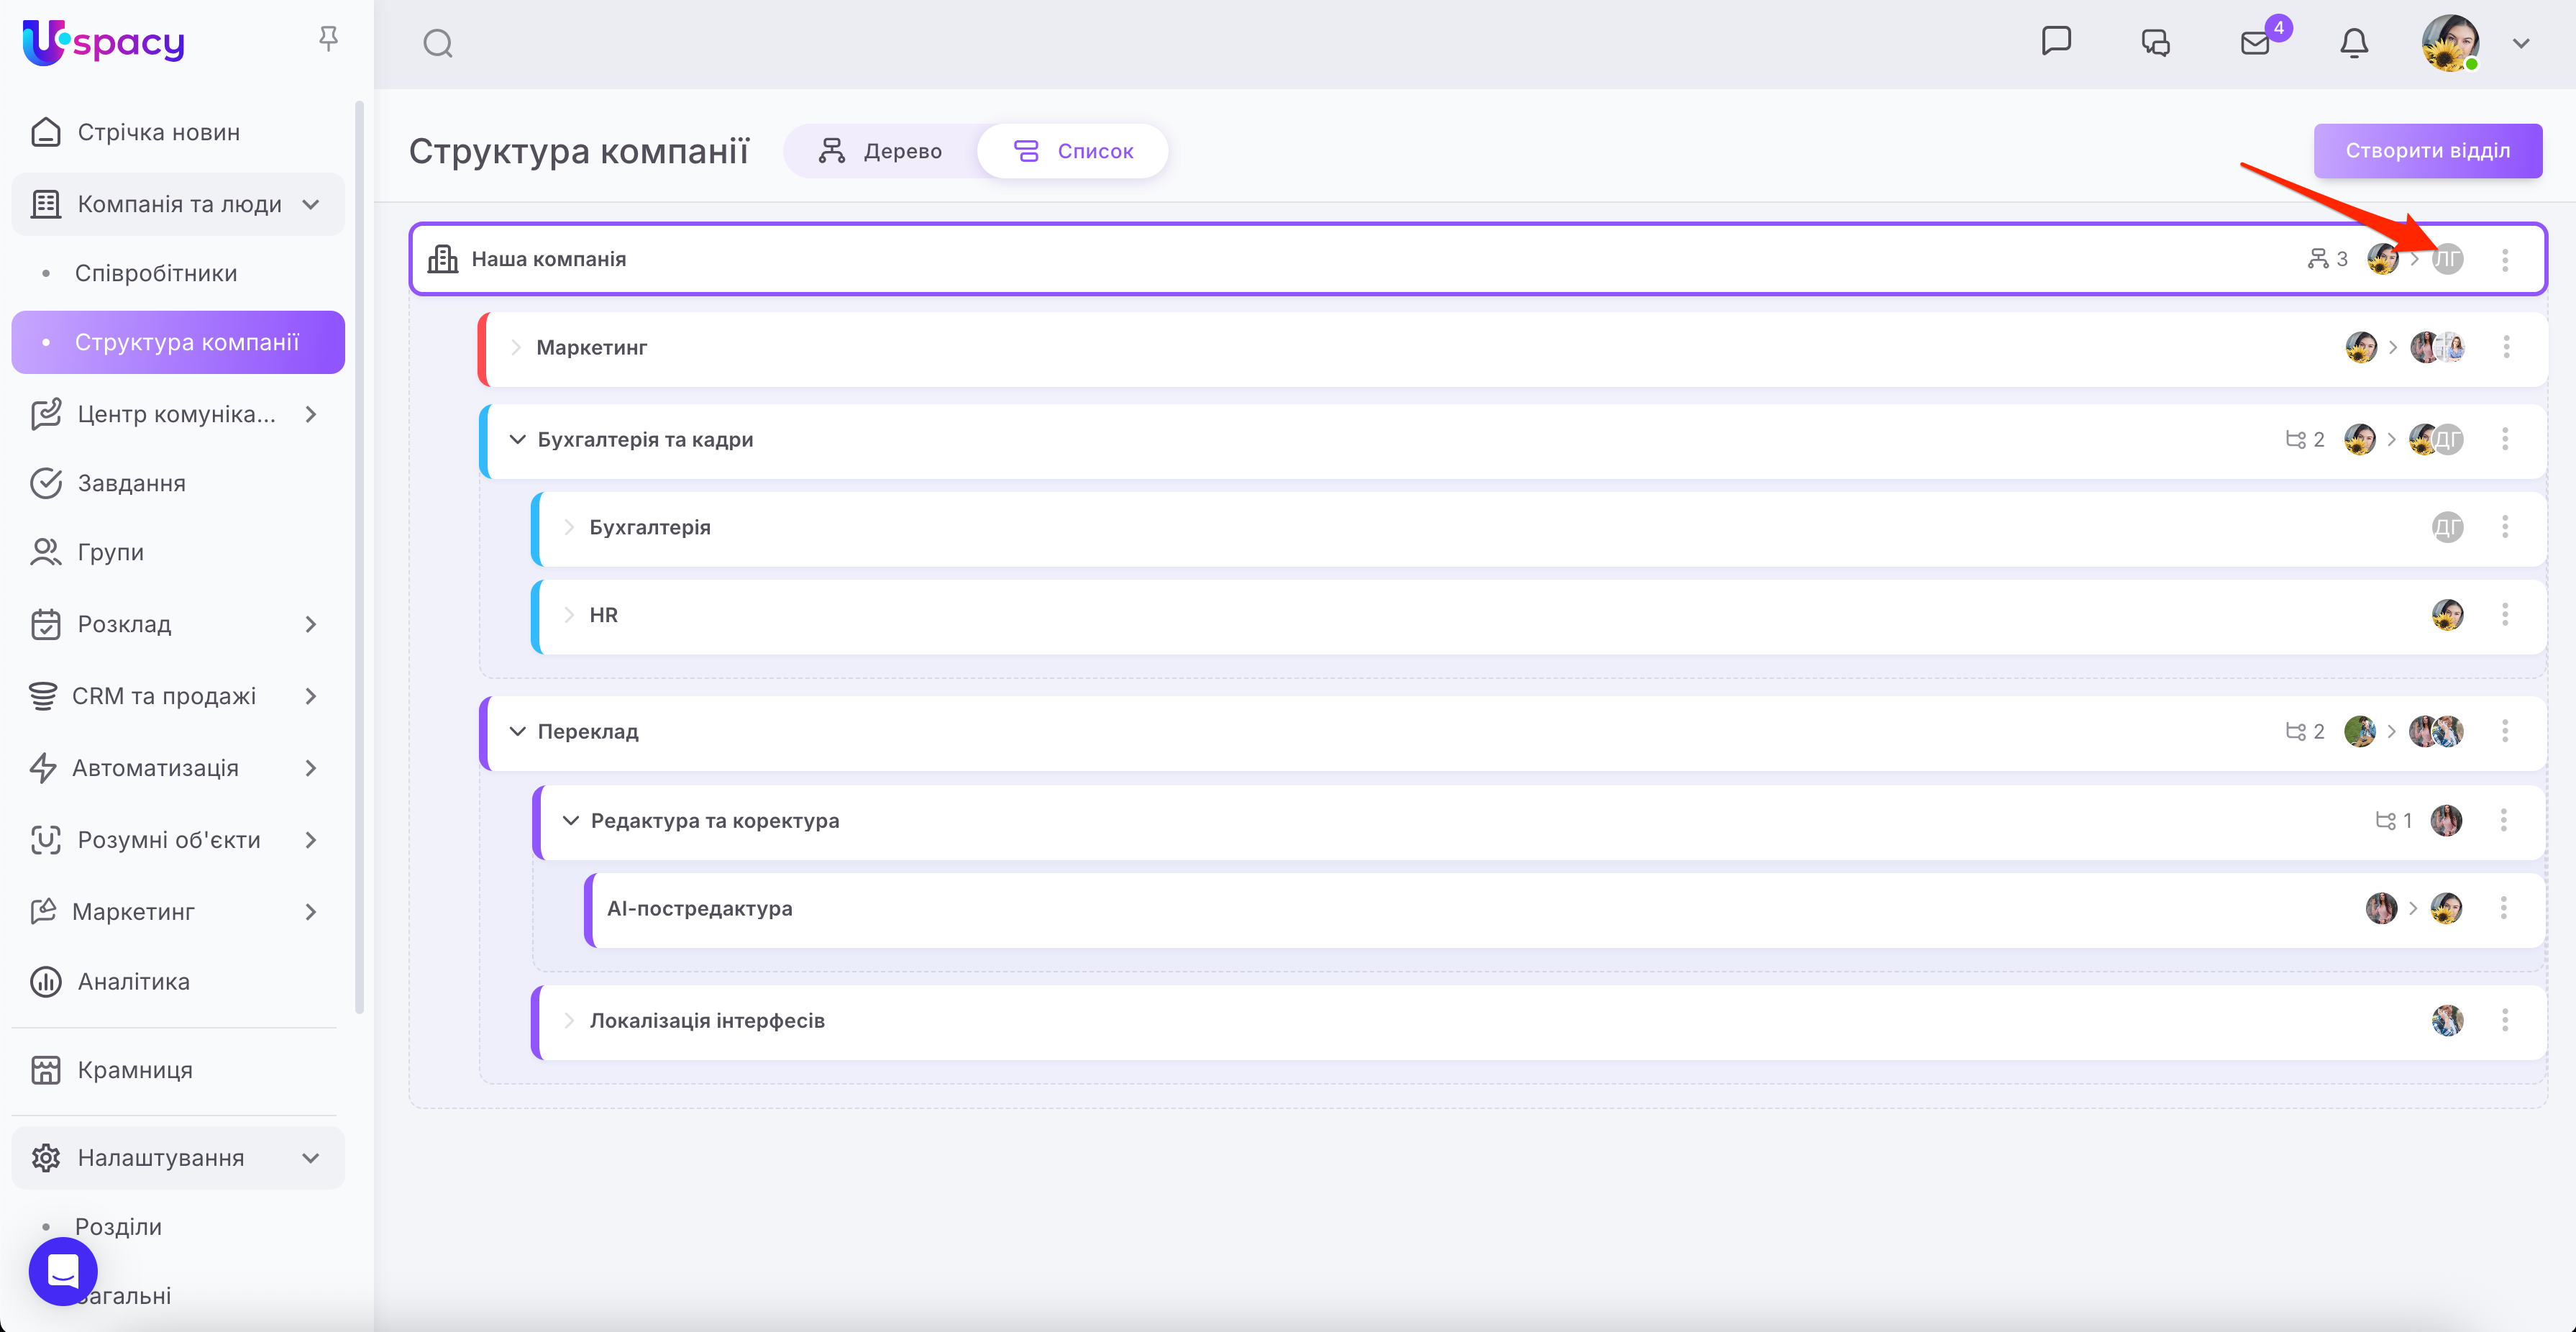Open three-dot menu for HR row

[2505, 615]
